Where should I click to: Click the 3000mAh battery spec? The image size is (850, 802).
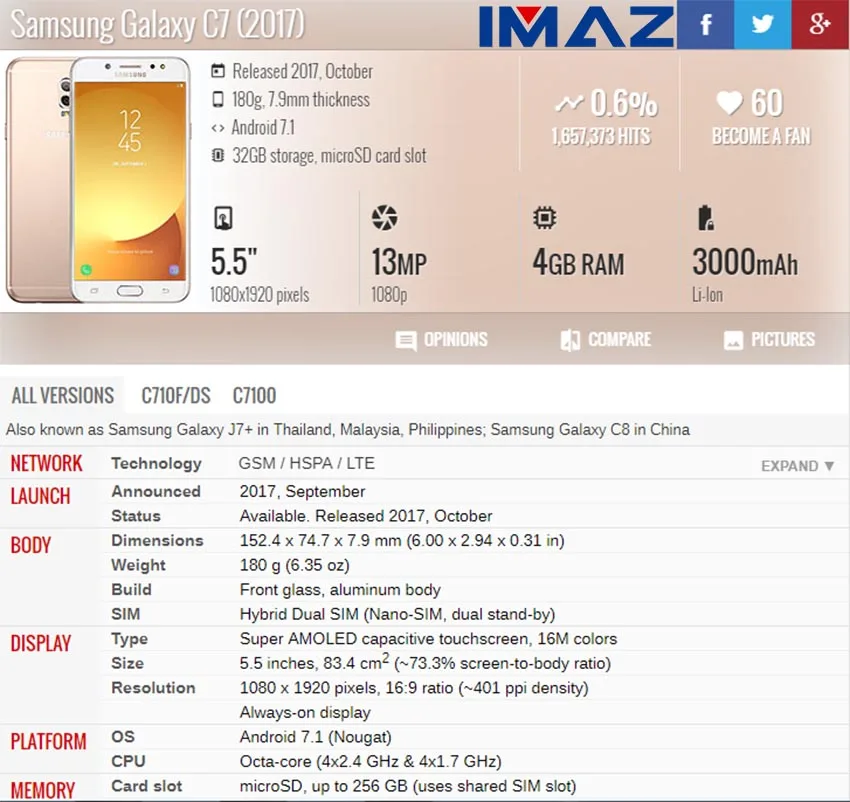pyautogui.click(x=745, y=262)
